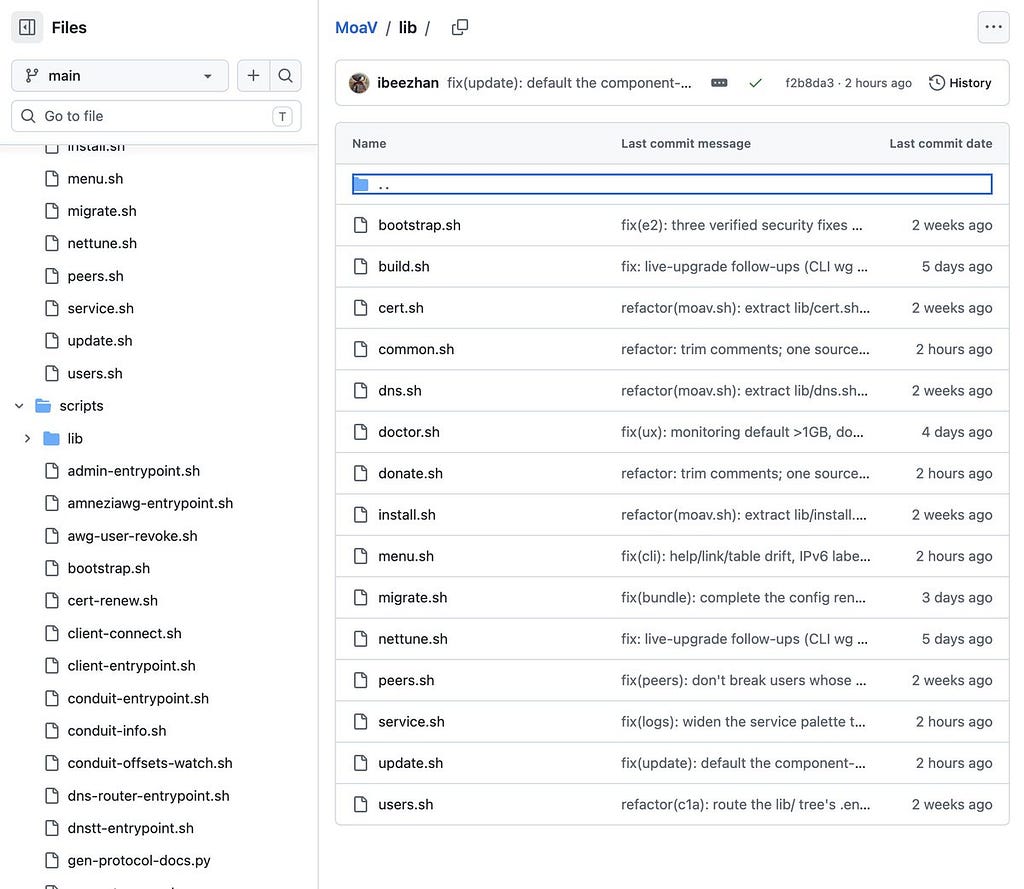Open conduit-offsets-watch.sh in the tree

150,764
